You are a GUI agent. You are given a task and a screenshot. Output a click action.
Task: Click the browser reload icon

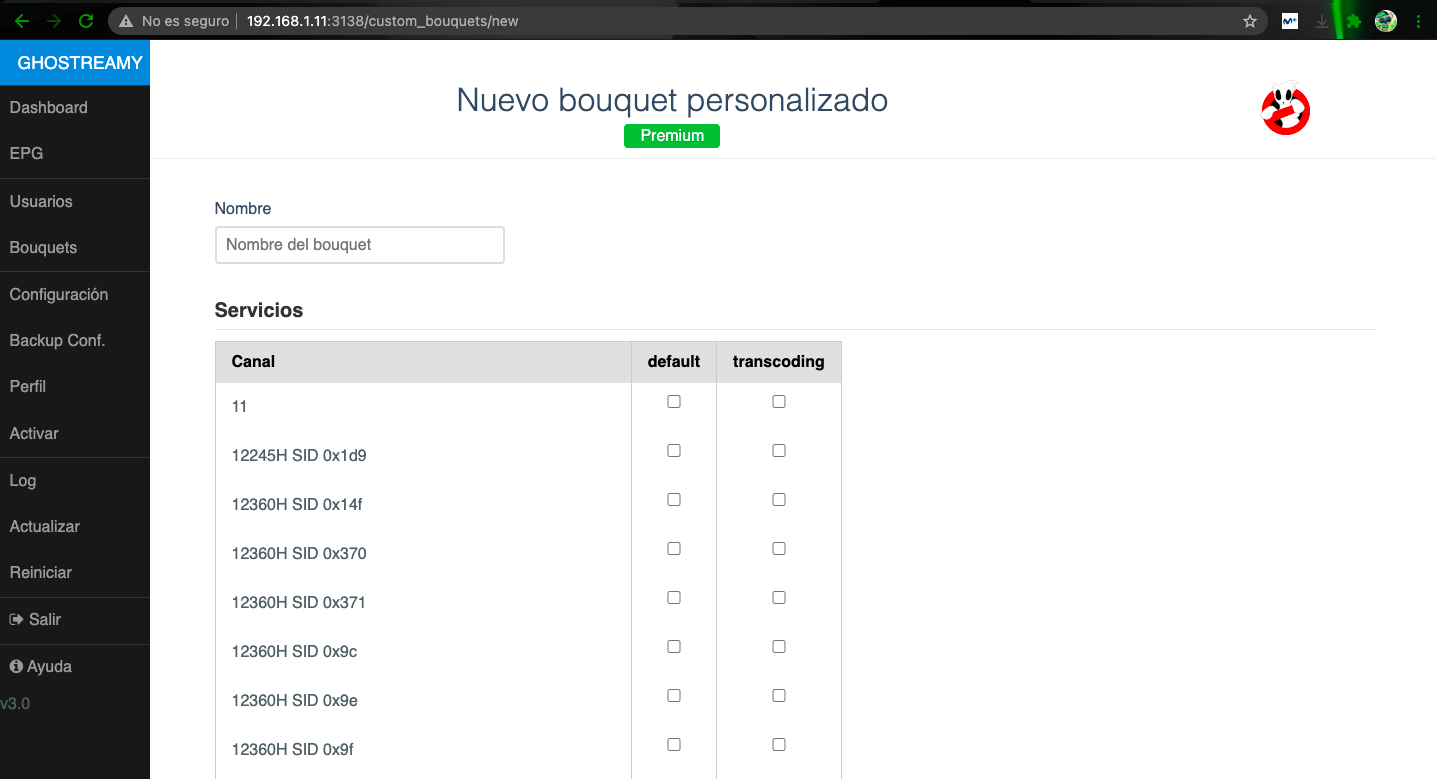(x=86, y=20)
